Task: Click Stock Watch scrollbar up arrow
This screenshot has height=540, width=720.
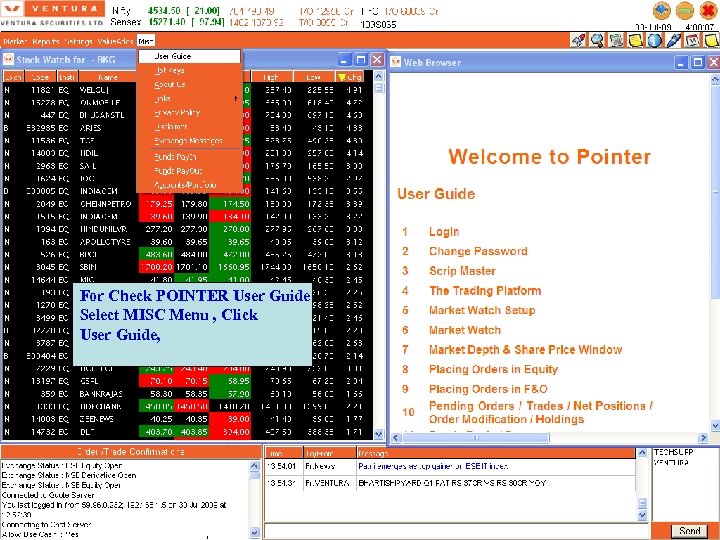Action: coord(378,76)
